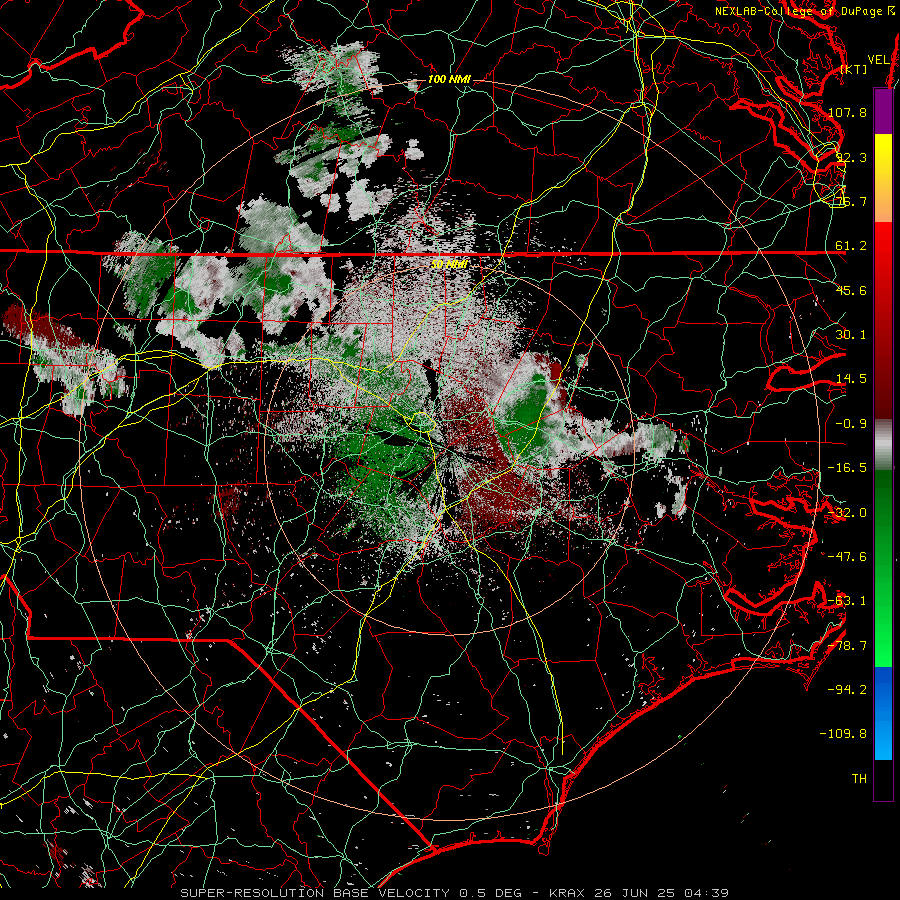The width and height of the screenshot is (900, 900).
Task: Select the purple segment of the color bar
Action: click(883, 111)
